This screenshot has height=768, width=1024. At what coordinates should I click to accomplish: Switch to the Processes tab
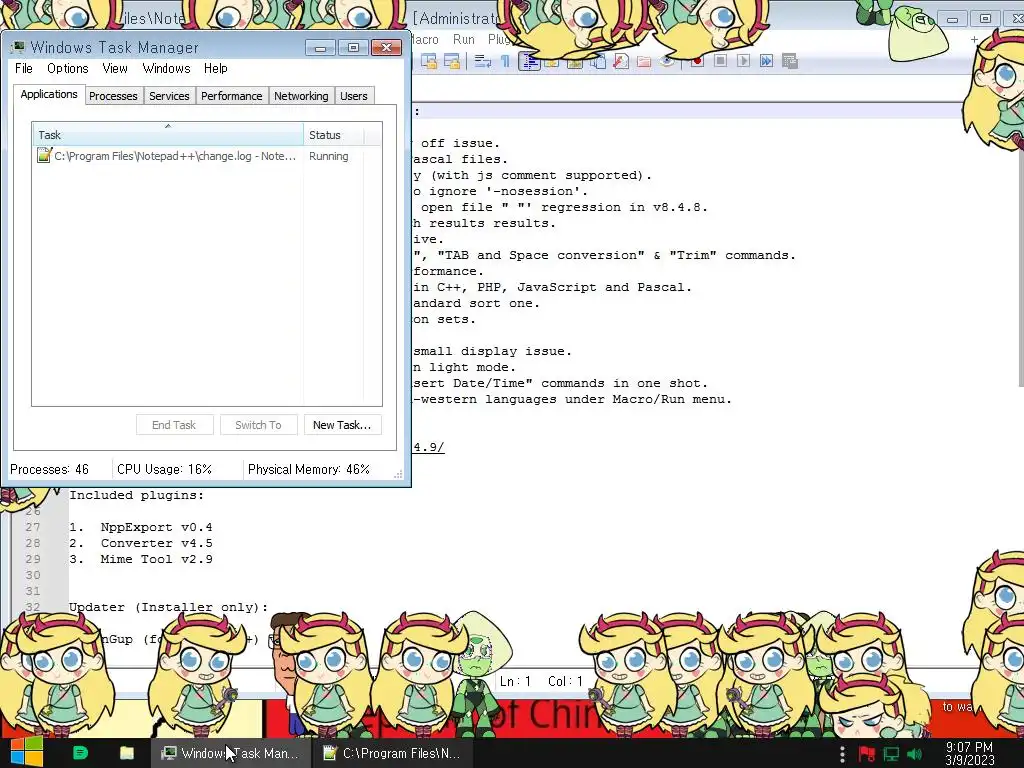113,95
